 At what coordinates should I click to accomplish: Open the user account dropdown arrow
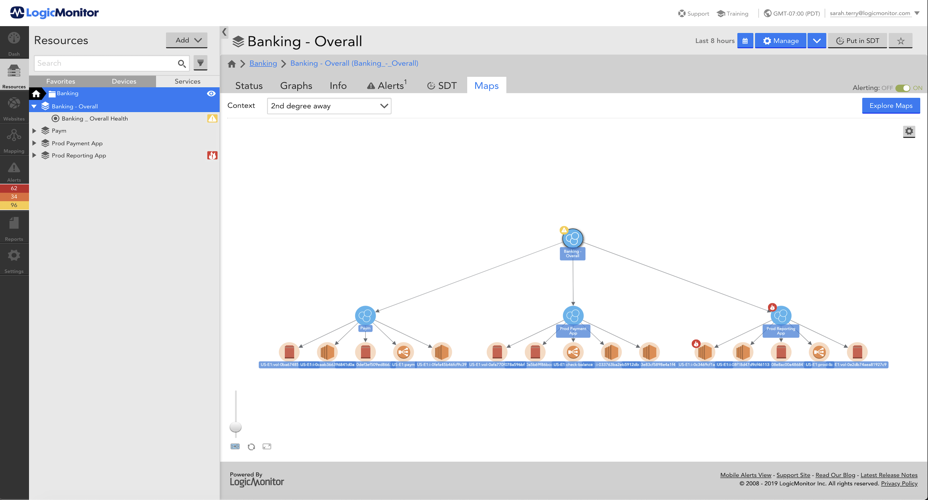tap(917, 13)
